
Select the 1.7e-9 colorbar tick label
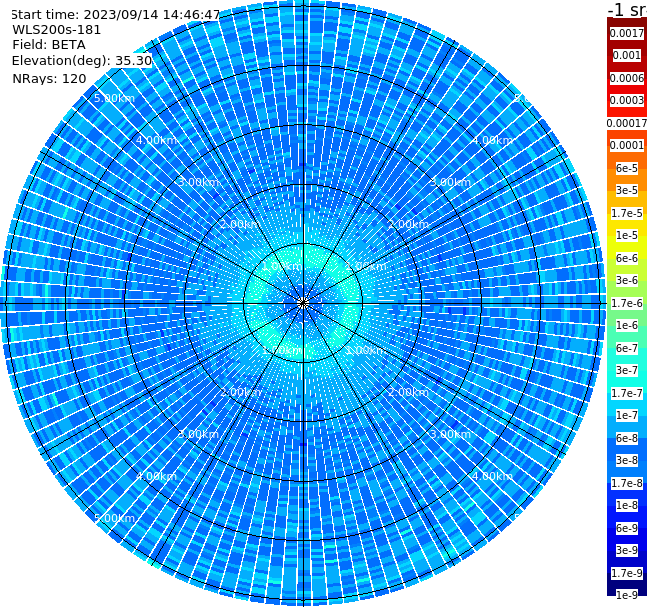pyautogui.click(x=627, y=573)
